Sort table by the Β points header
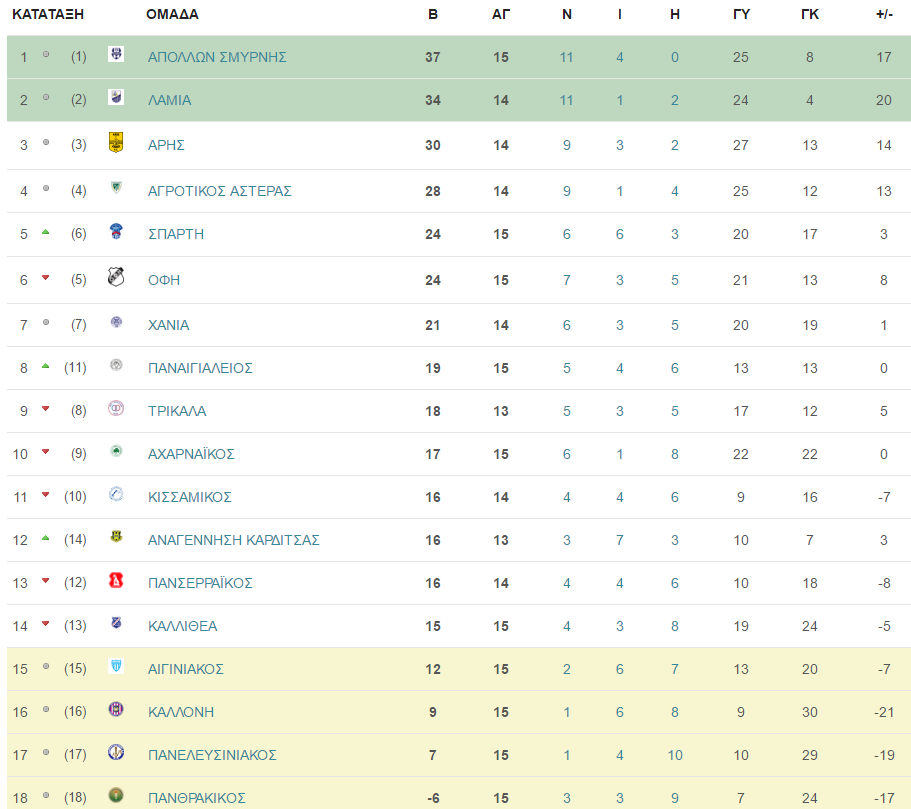The height and width of the screenshot is (809, 911). (x=433, y=15)
